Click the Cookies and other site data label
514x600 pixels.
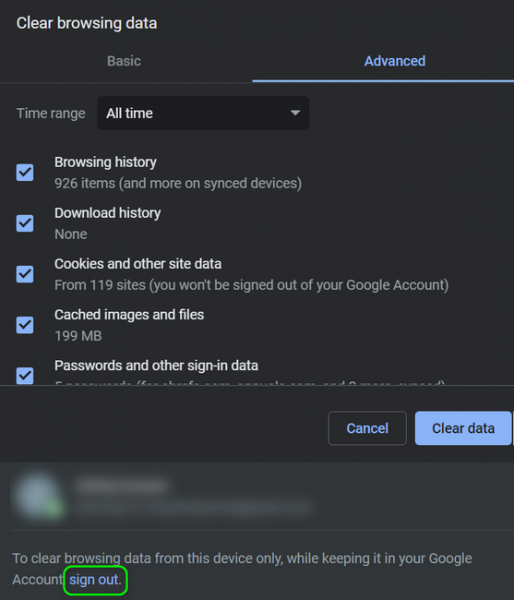point(138,264)
